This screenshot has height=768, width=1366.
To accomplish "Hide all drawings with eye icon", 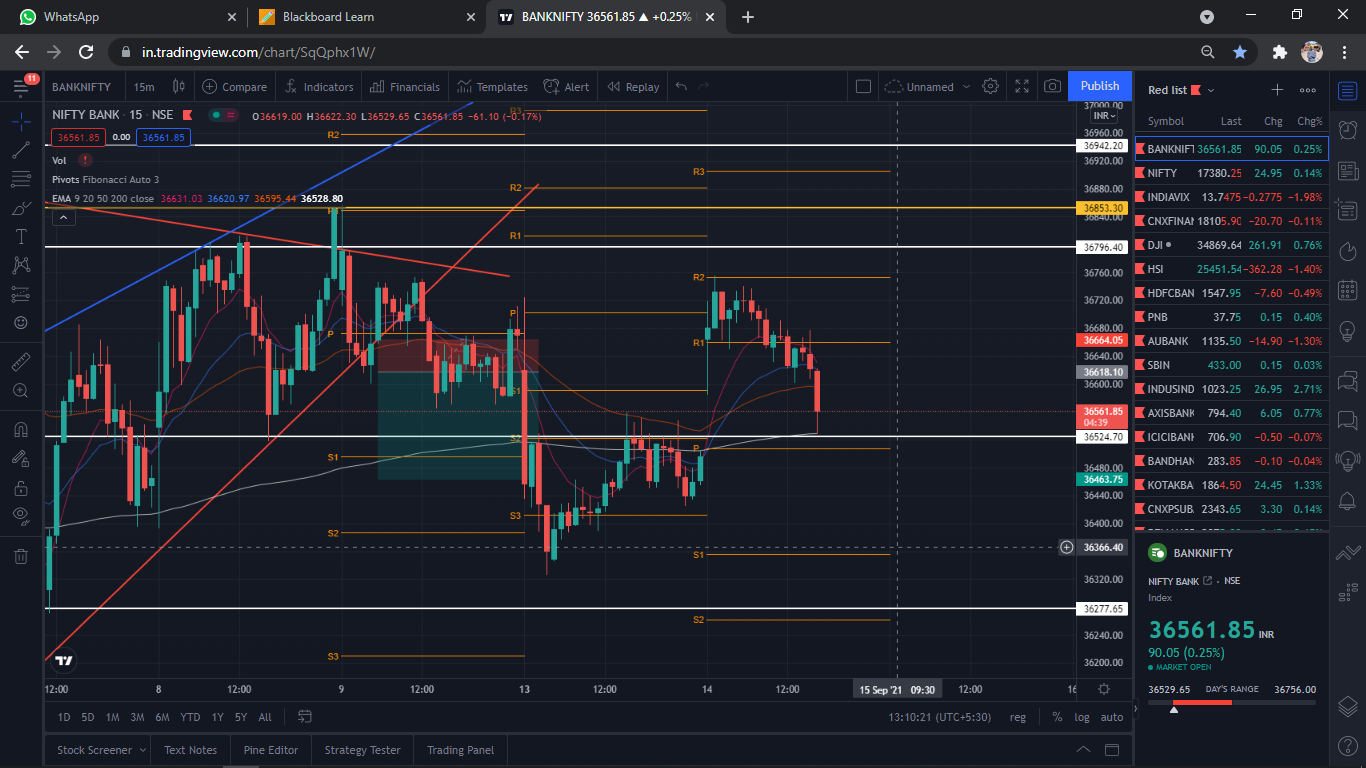I will point(21,516).
